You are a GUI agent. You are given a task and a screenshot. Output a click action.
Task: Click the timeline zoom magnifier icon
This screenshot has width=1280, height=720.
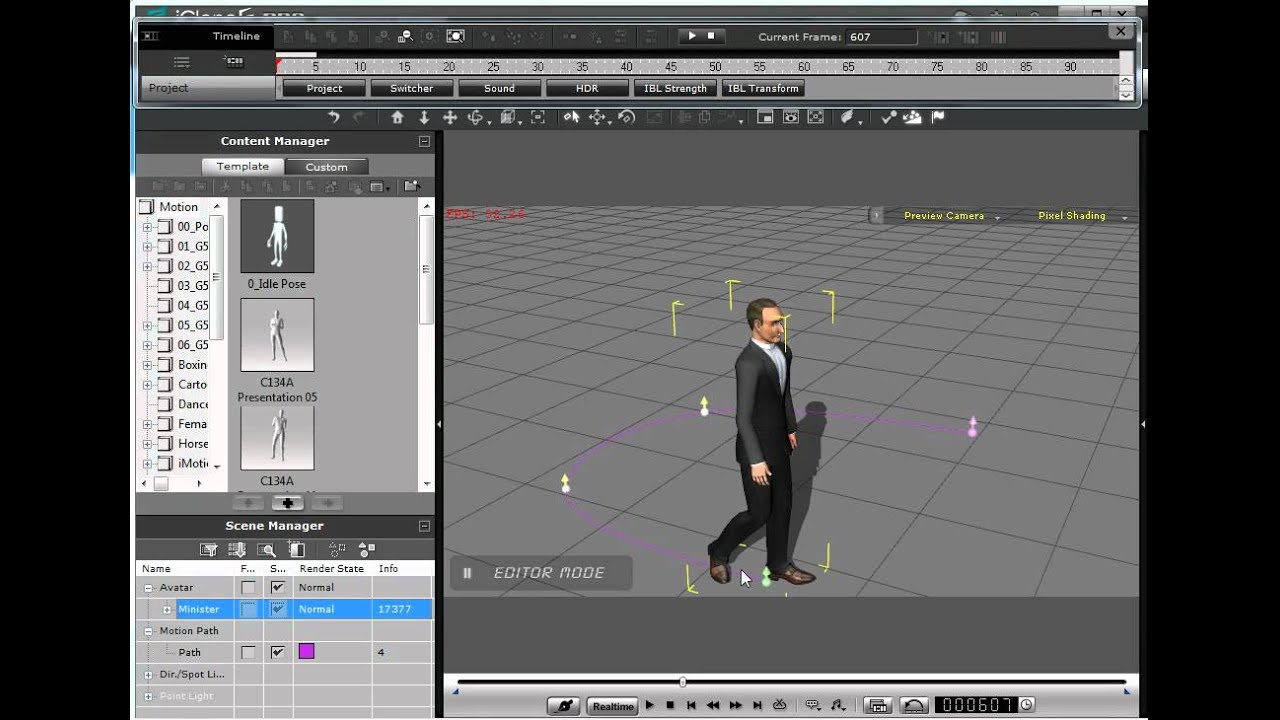pyautogui.click(x=405, y=37)
